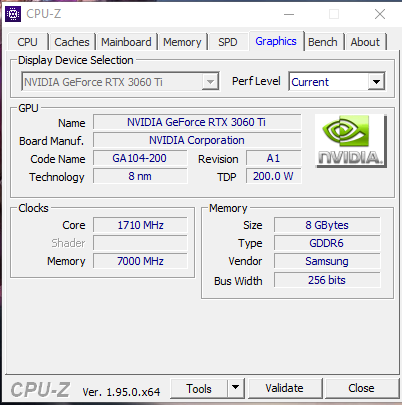
Task: Select the Memory tab
Action: [182, 42]
